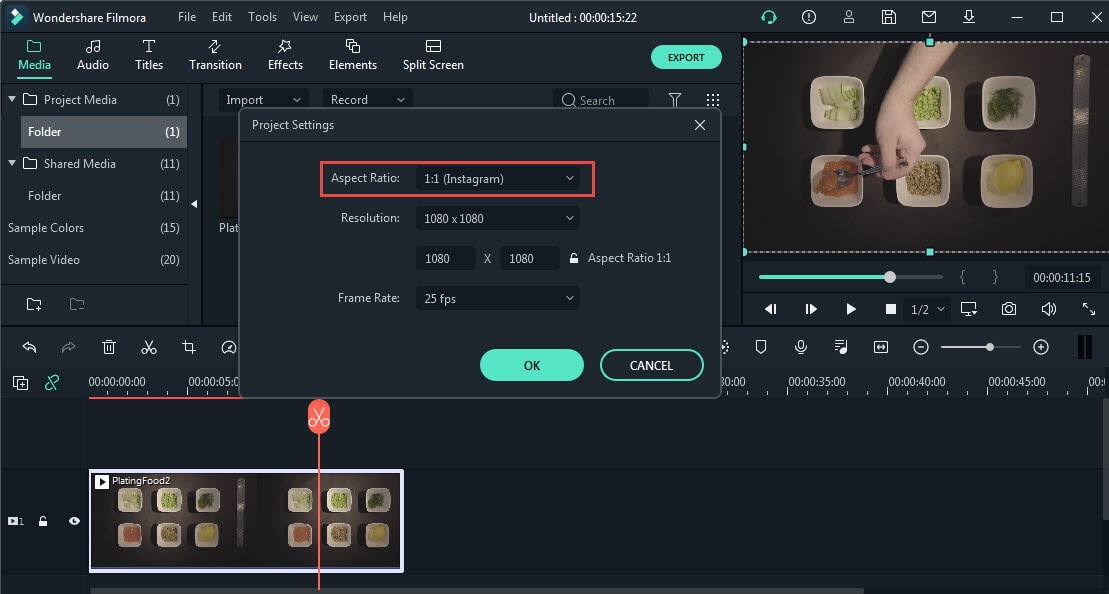Switch to the Transition tab
The image size is (1109, 594).
pyautogui.click(x=215, y=55)
